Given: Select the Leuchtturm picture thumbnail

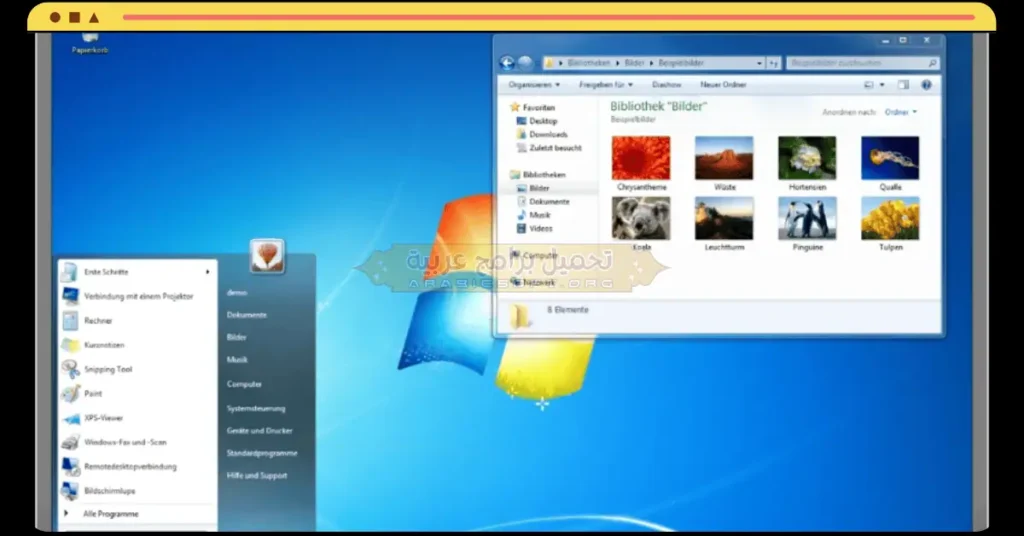Looking at the screenshot, I should tap(724, 219).
